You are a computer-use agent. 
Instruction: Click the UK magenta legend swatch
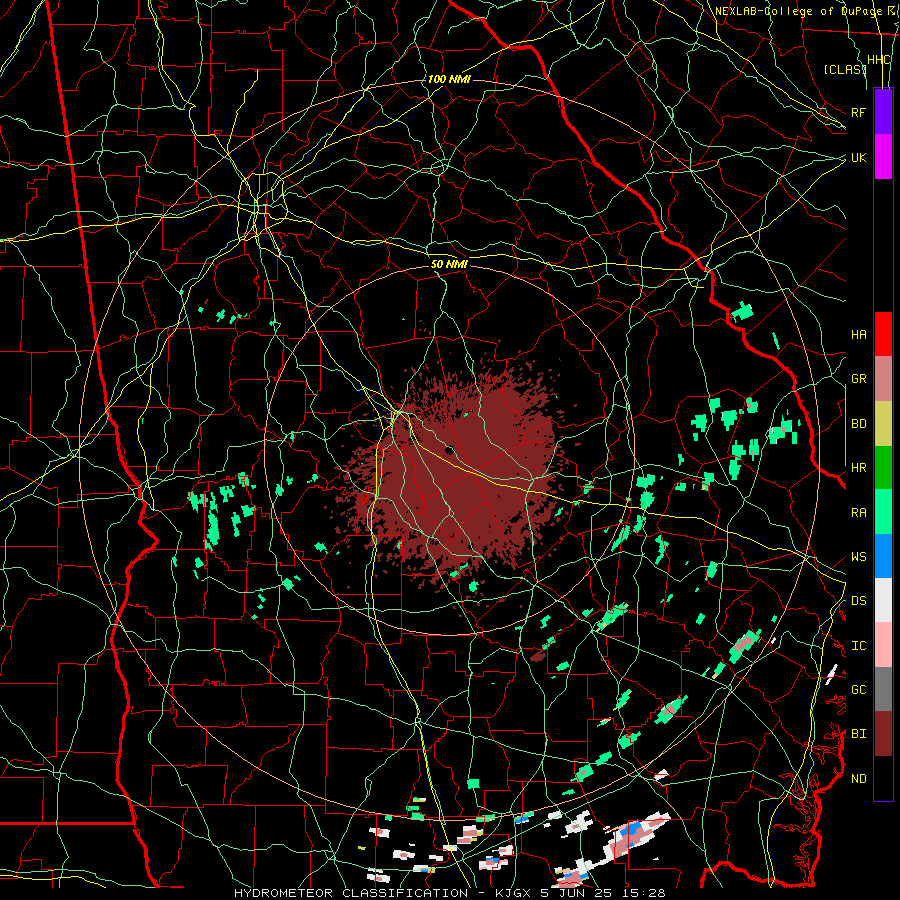(x=883, y=157)
